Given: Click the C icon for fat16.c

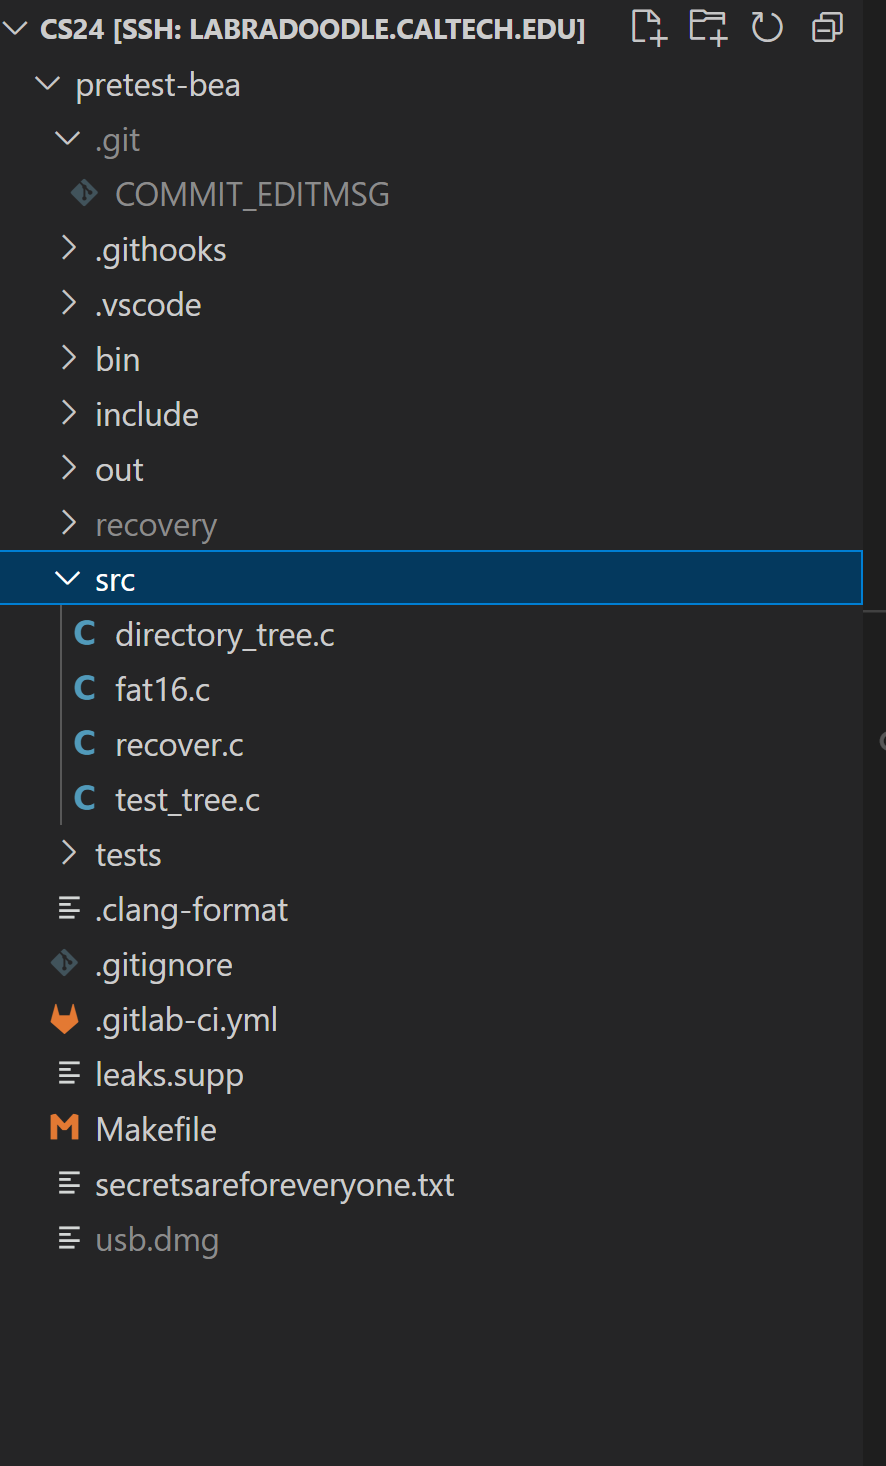Looking at the screenshot, I should pyautogui.click(x=85, y=689).
